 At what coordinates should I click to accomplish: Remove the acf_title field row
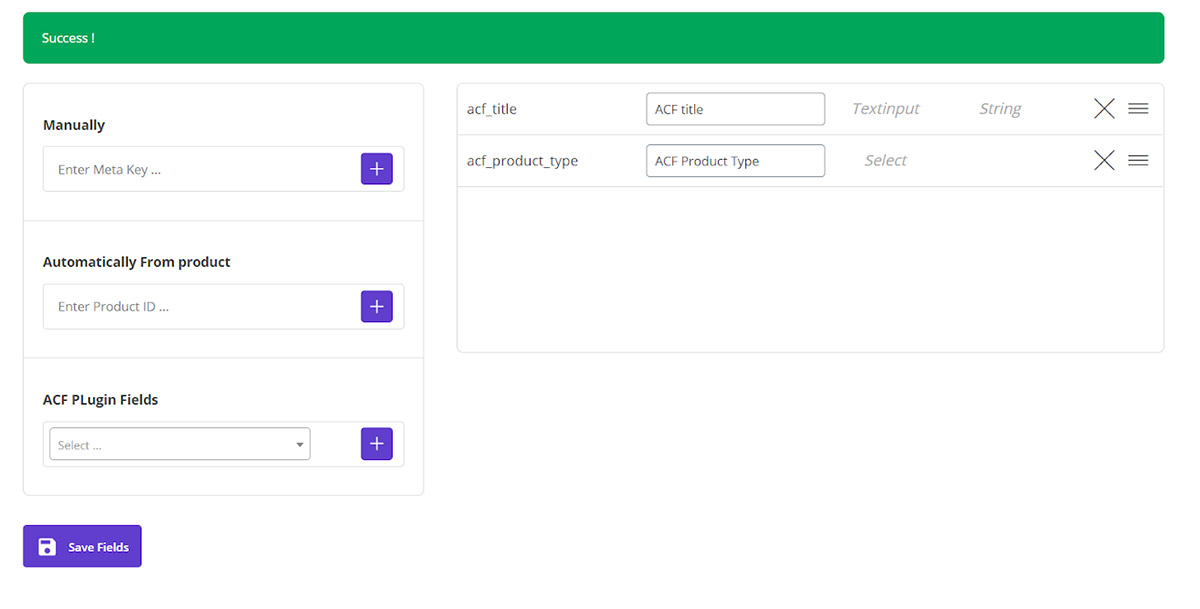point(1104,109)
